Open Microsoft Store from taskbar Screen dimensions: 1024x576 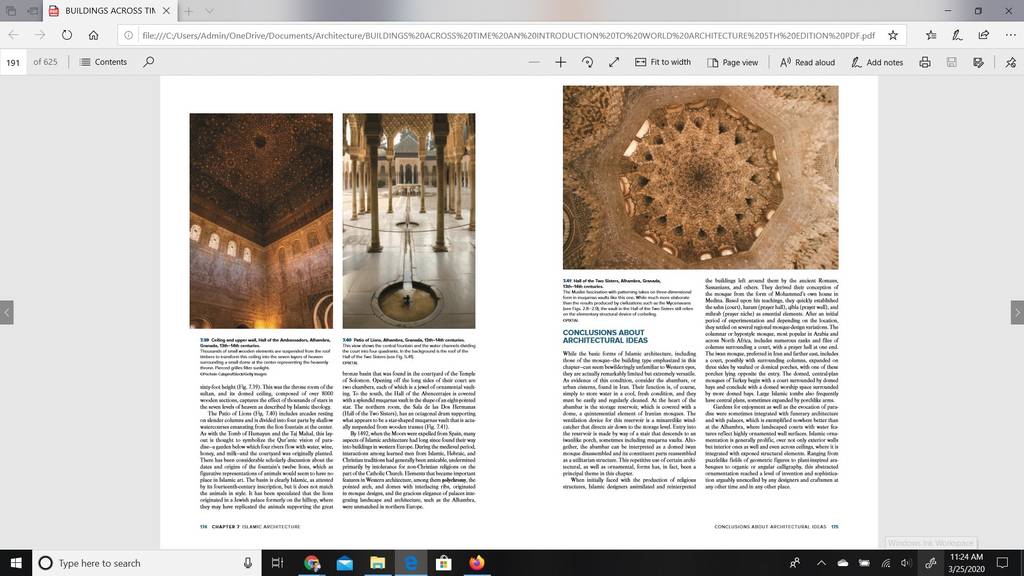[443, 563]
